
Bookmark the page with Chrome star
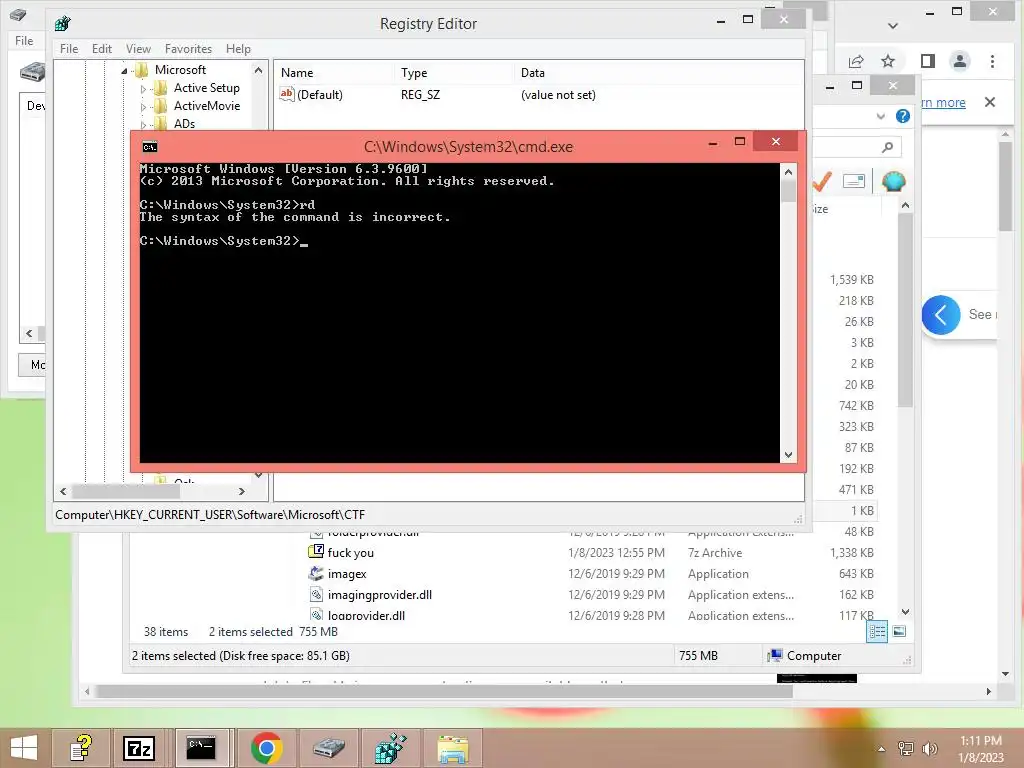coord(888,61)
